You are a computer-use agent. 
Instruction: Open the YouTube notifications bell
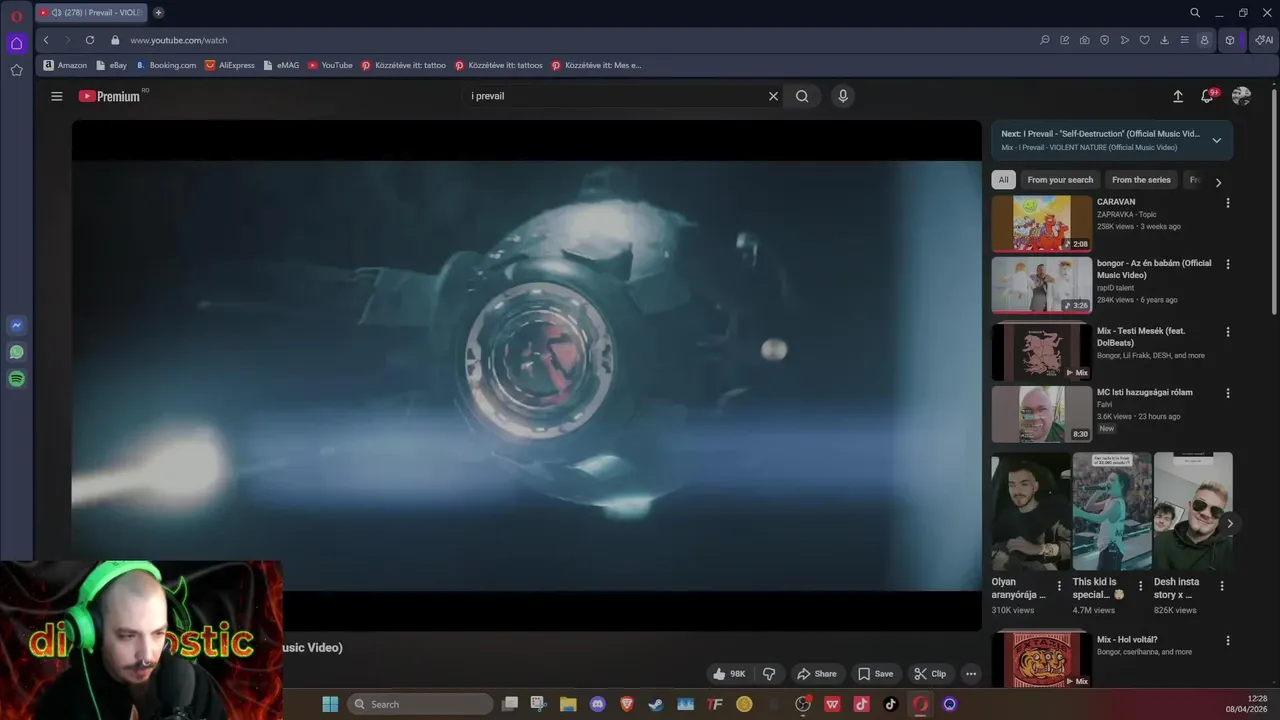1208,96
